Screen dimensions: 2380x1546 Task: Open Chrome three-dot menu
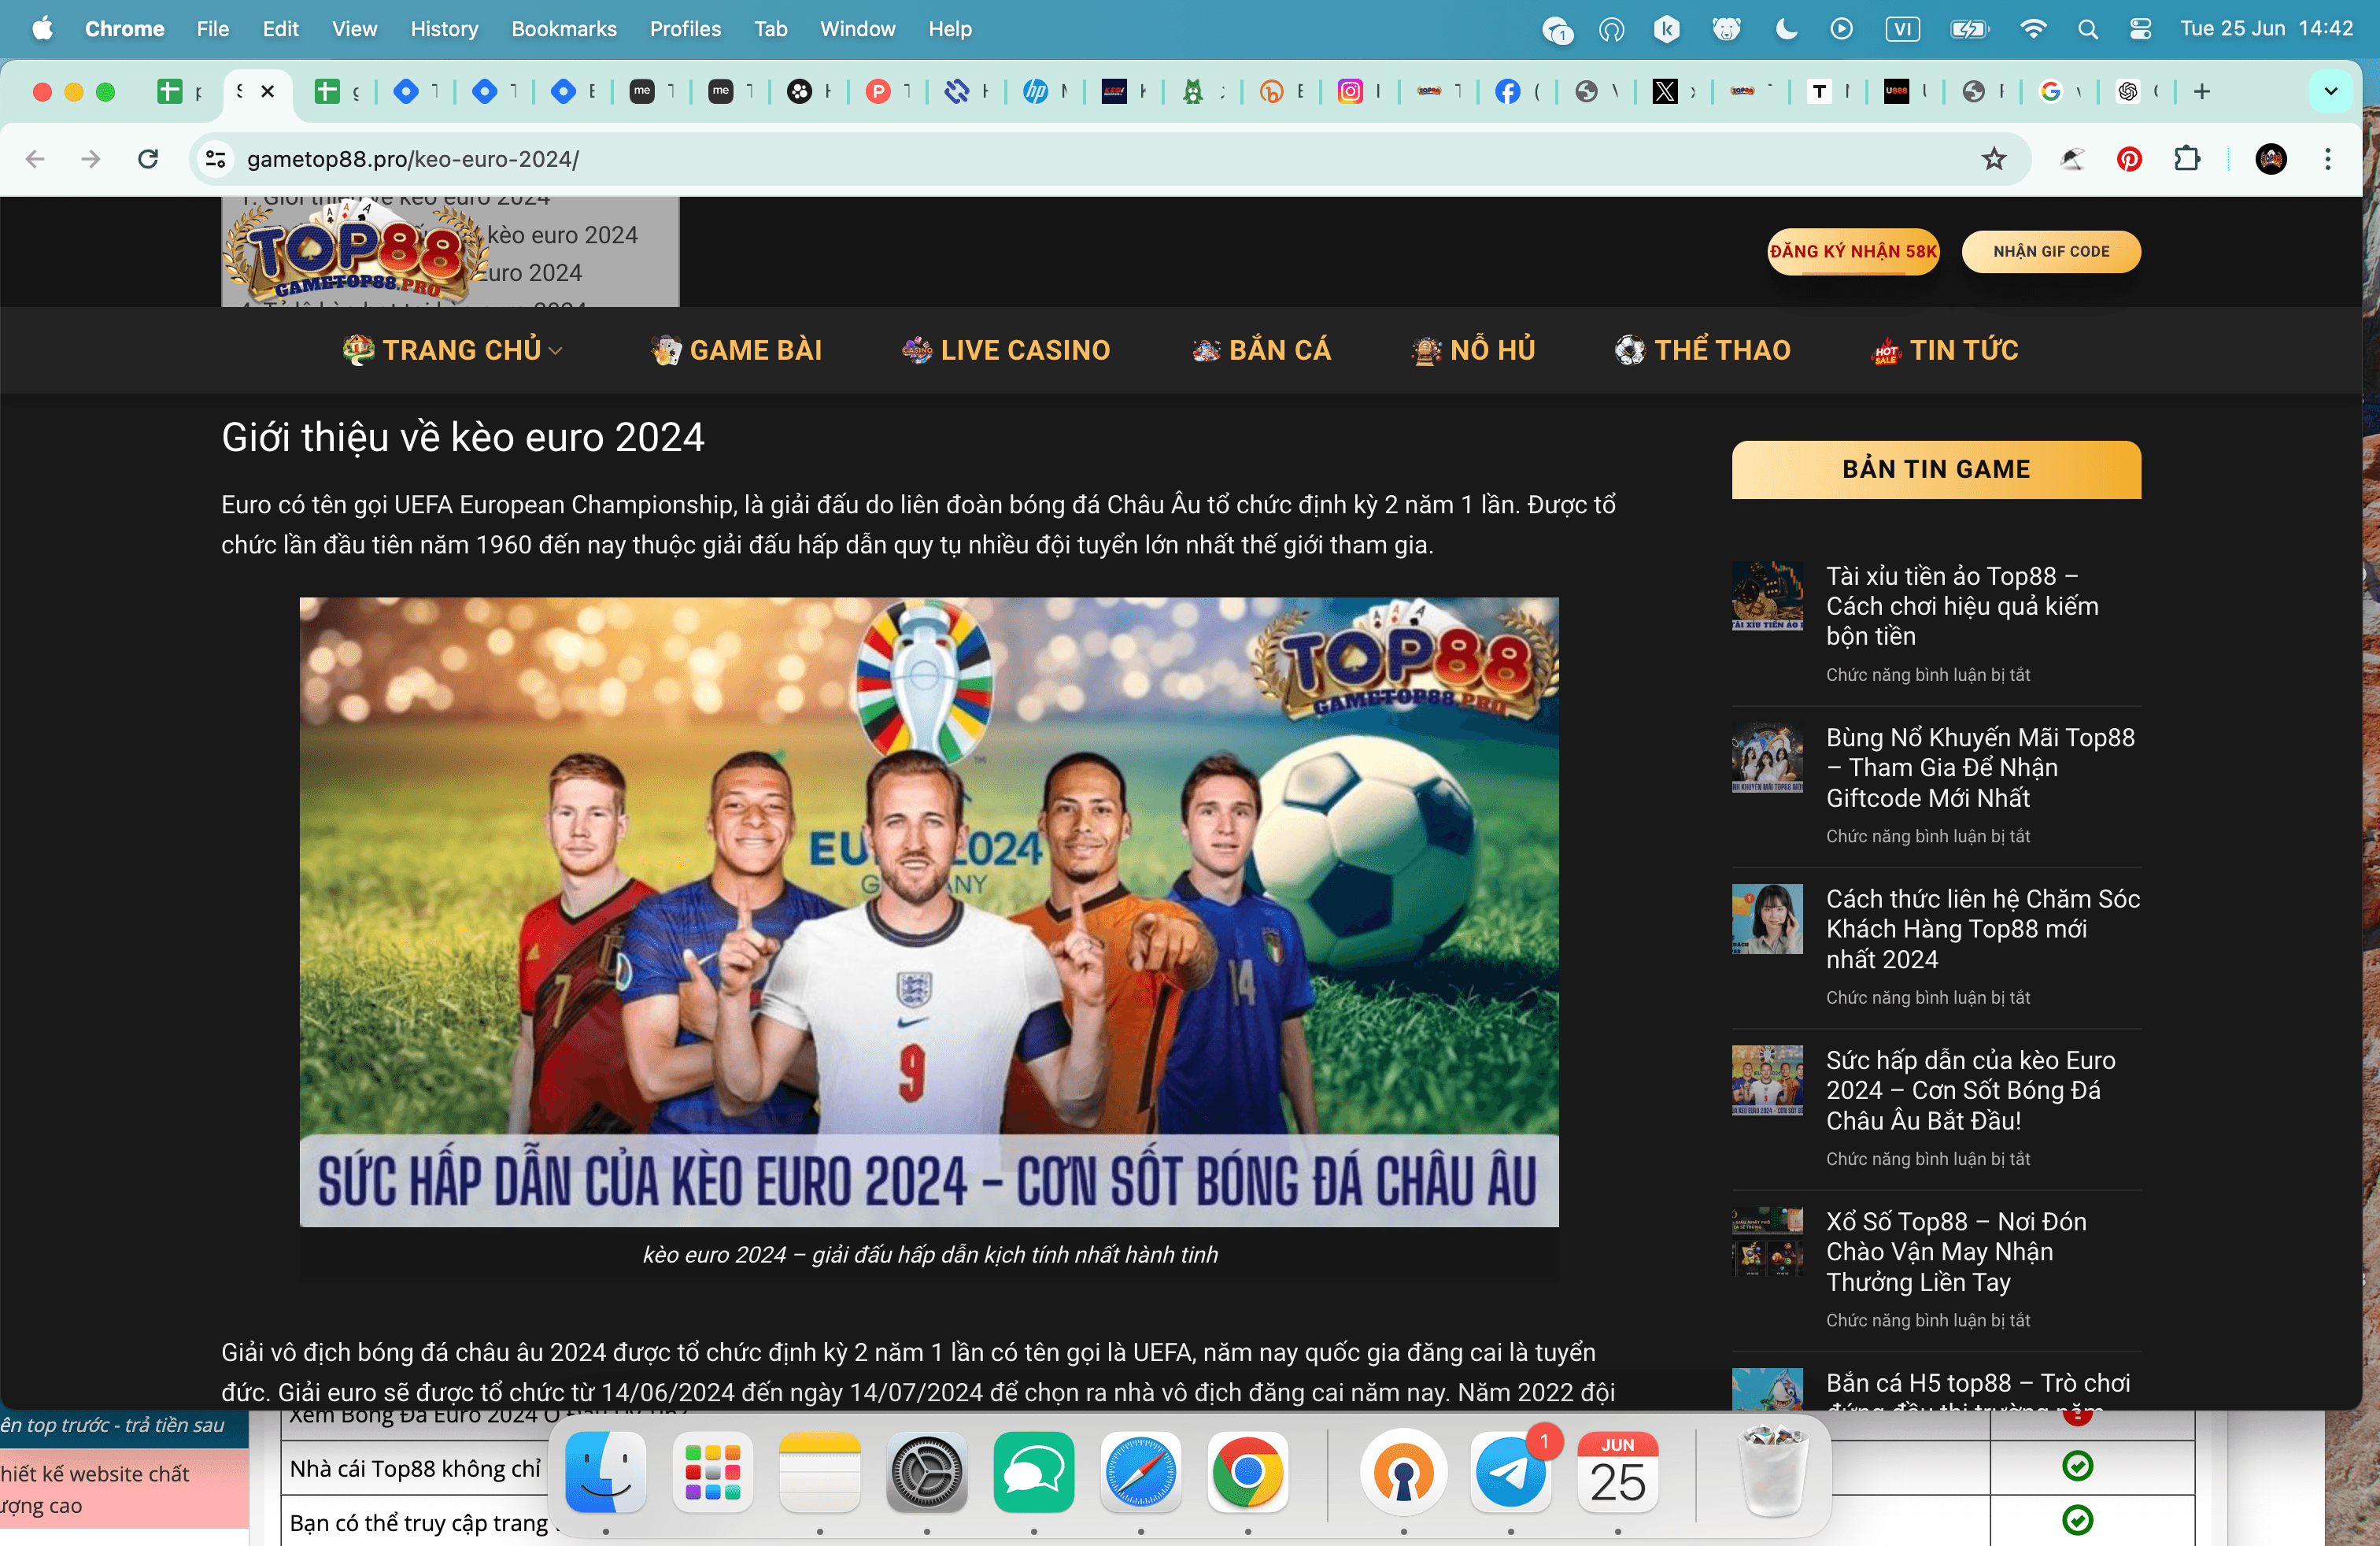(2328, 159)
